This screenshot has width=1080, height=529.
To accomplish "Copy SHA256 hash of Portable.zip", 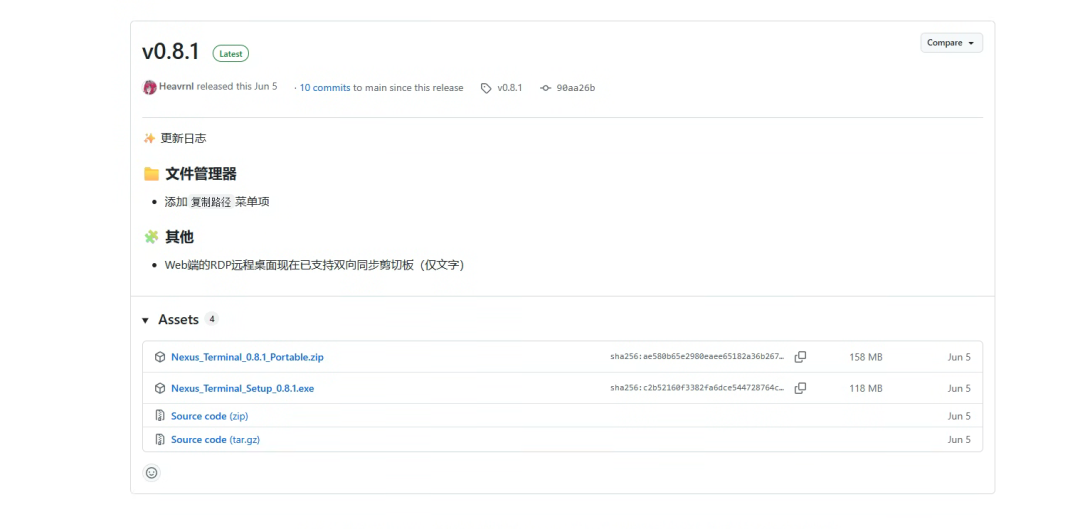I will [x=800, y=357].
